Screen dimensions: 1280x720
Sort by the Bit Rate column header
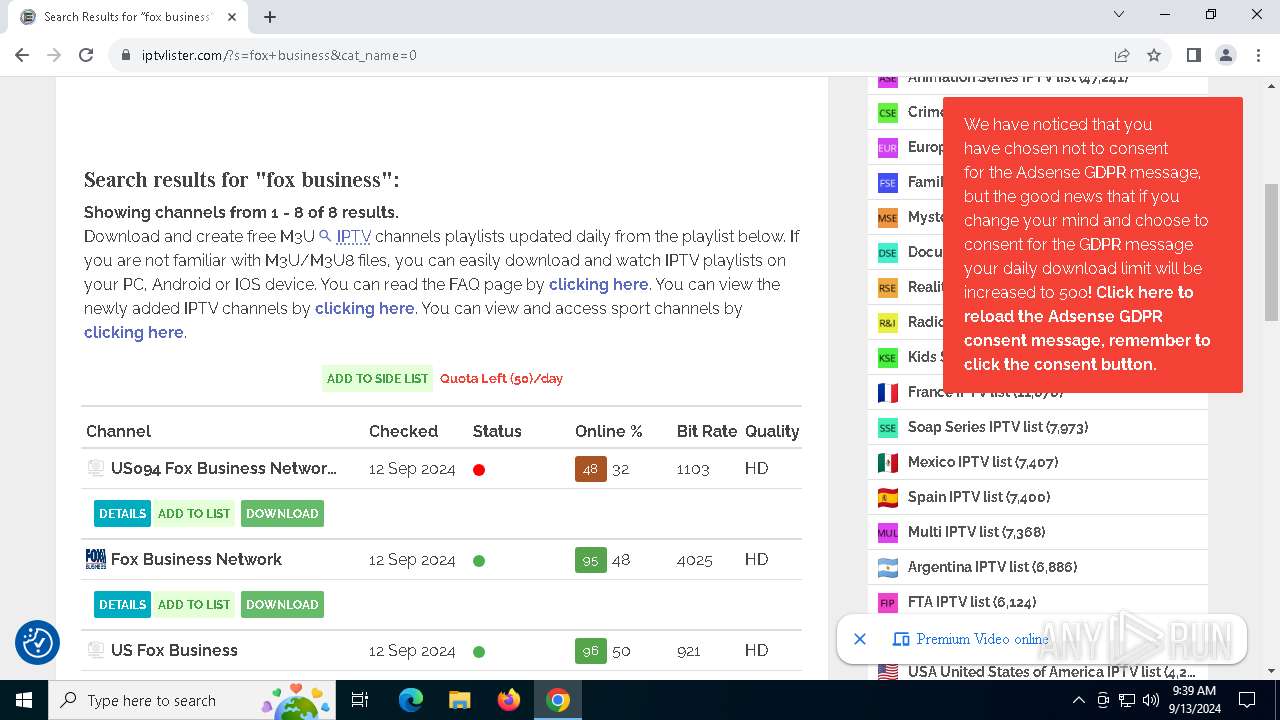[x=706, y=431]
